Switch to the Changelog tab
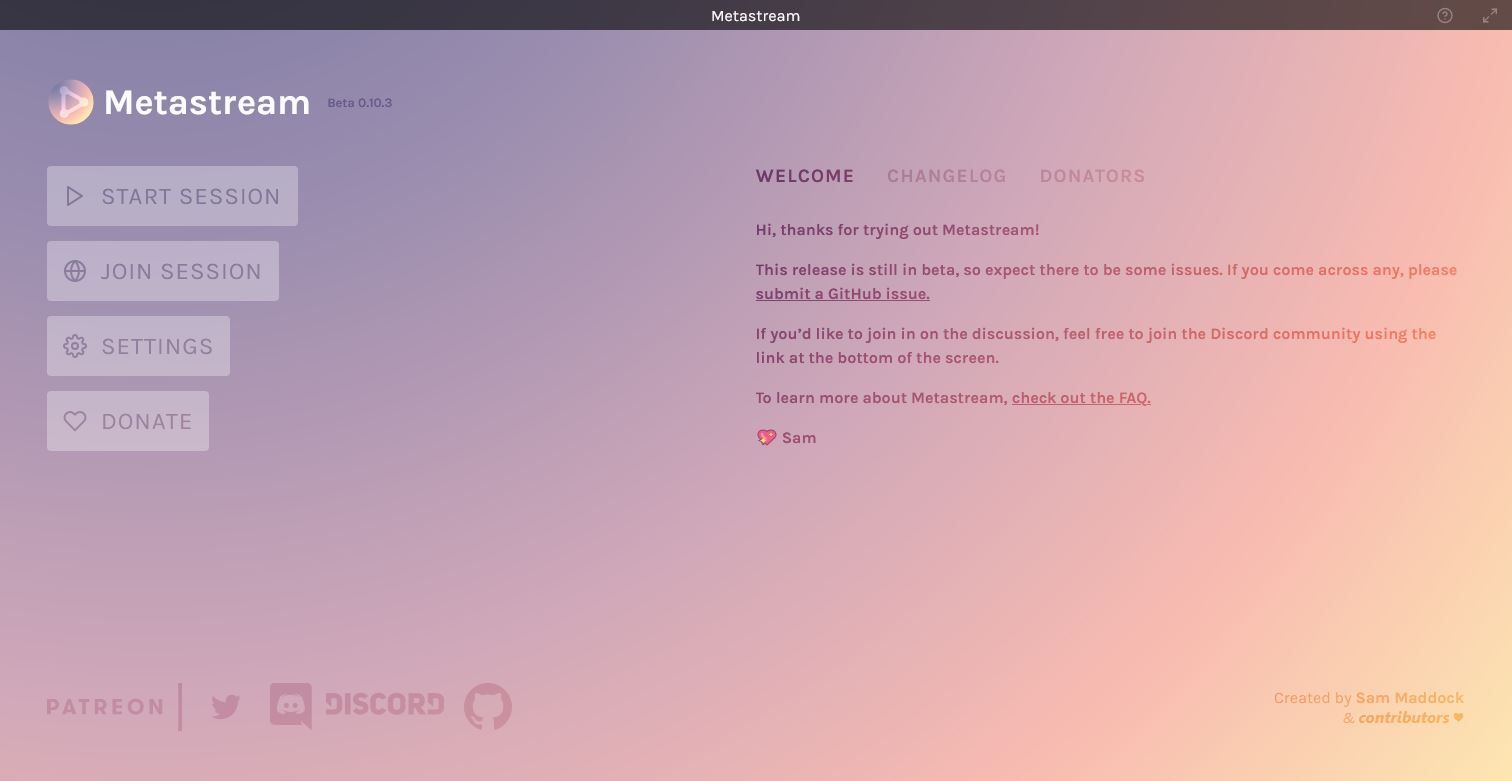The height and width of the screenshot is (781, 1512). [x=947, y=176]
